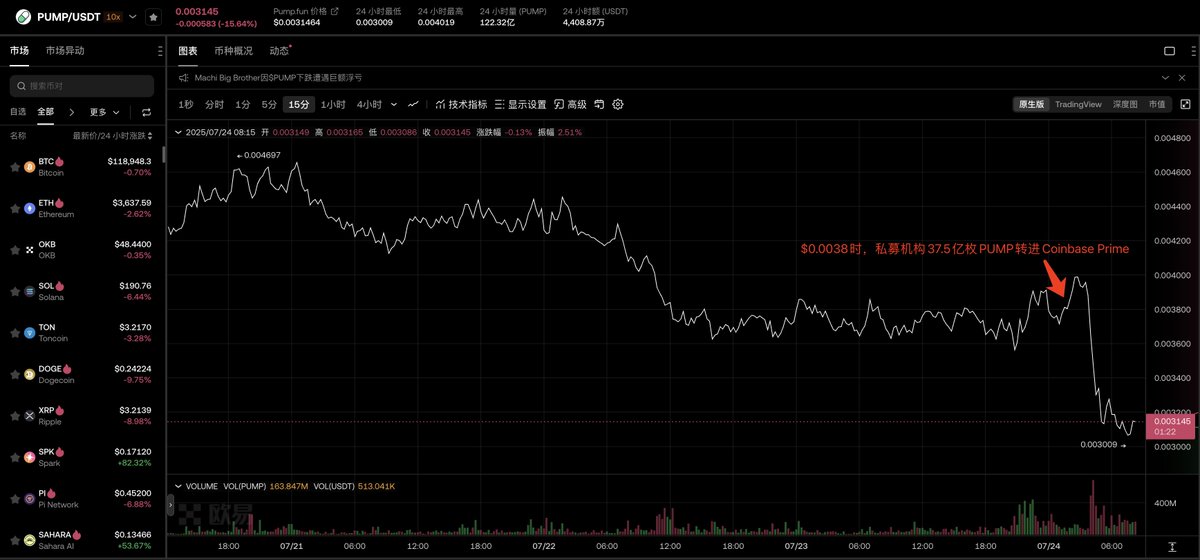
Task: Click the 10x leverage badge
Action: click(113, 17)
